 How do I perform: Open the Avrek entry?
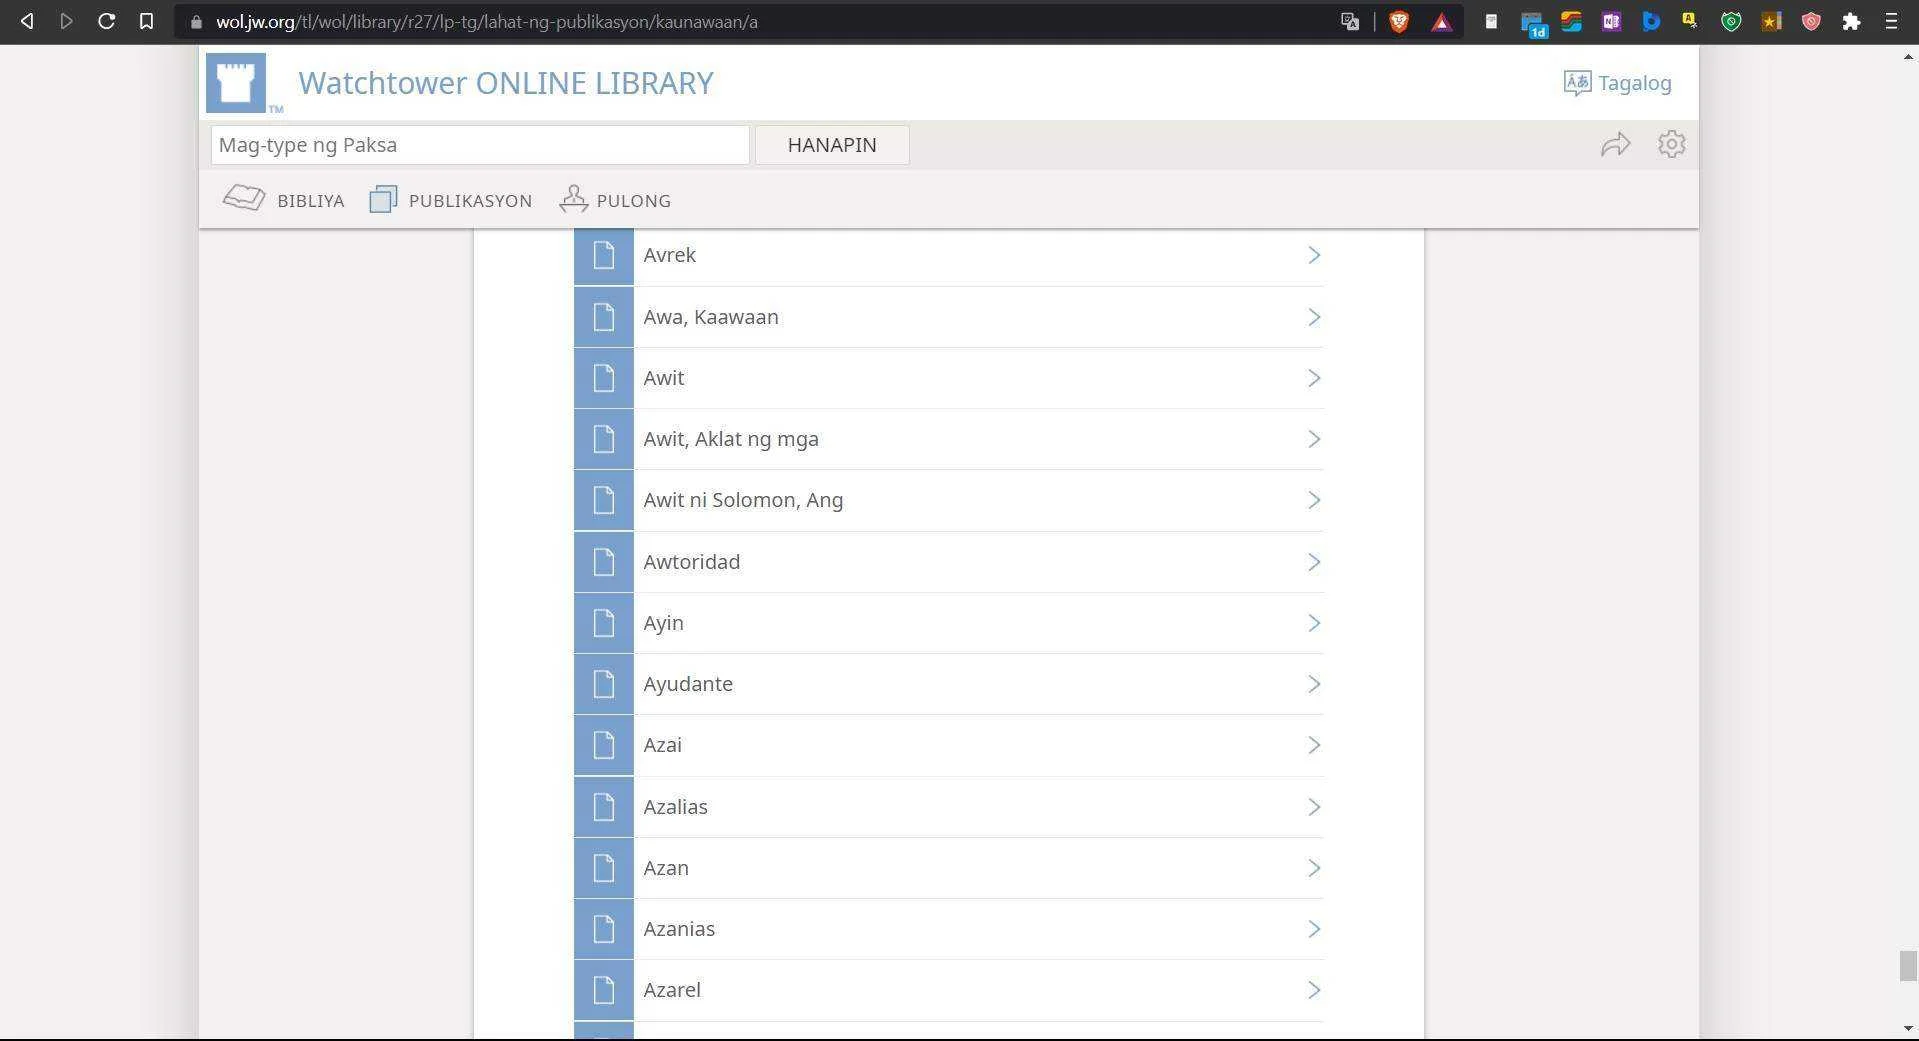point(949,255)
